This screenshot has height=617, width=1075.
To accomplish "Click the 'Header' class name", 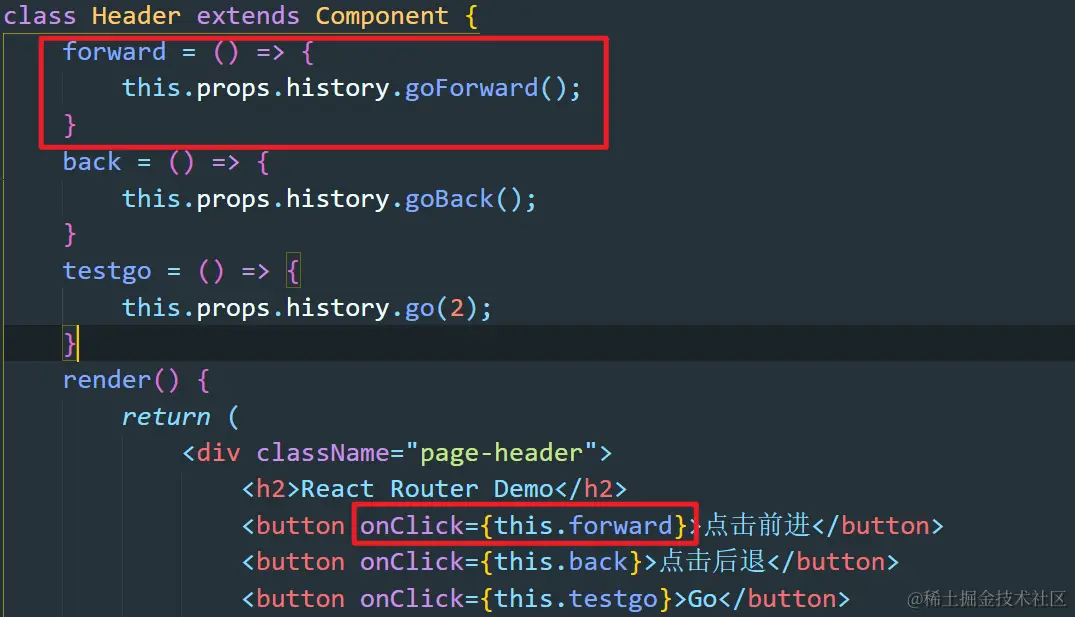I will pos(136,15).
